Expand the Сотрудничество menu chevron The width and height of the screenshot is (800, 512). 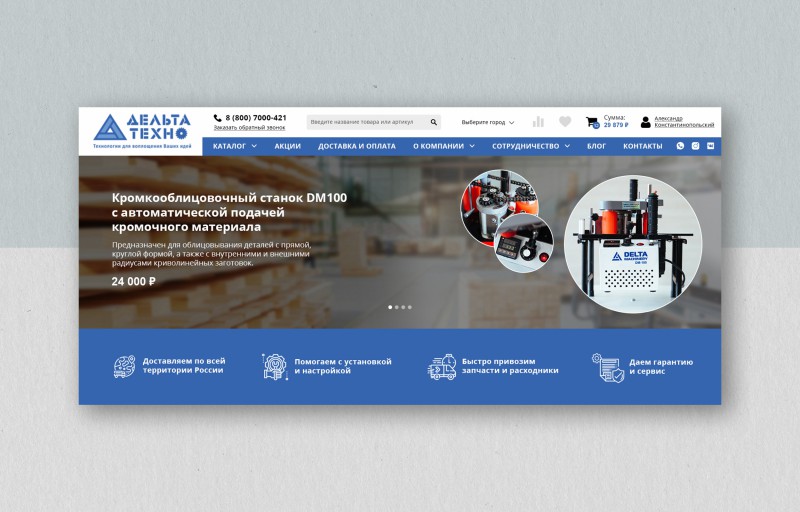[567, 146]
